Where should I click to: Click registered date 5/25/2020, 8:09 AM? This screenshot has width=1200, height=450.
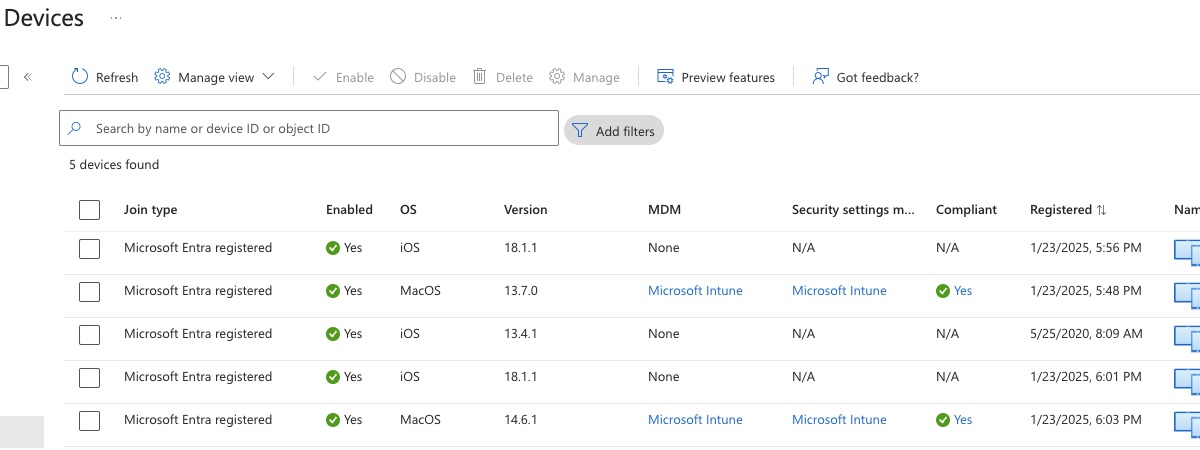(x=1086, y=334)
